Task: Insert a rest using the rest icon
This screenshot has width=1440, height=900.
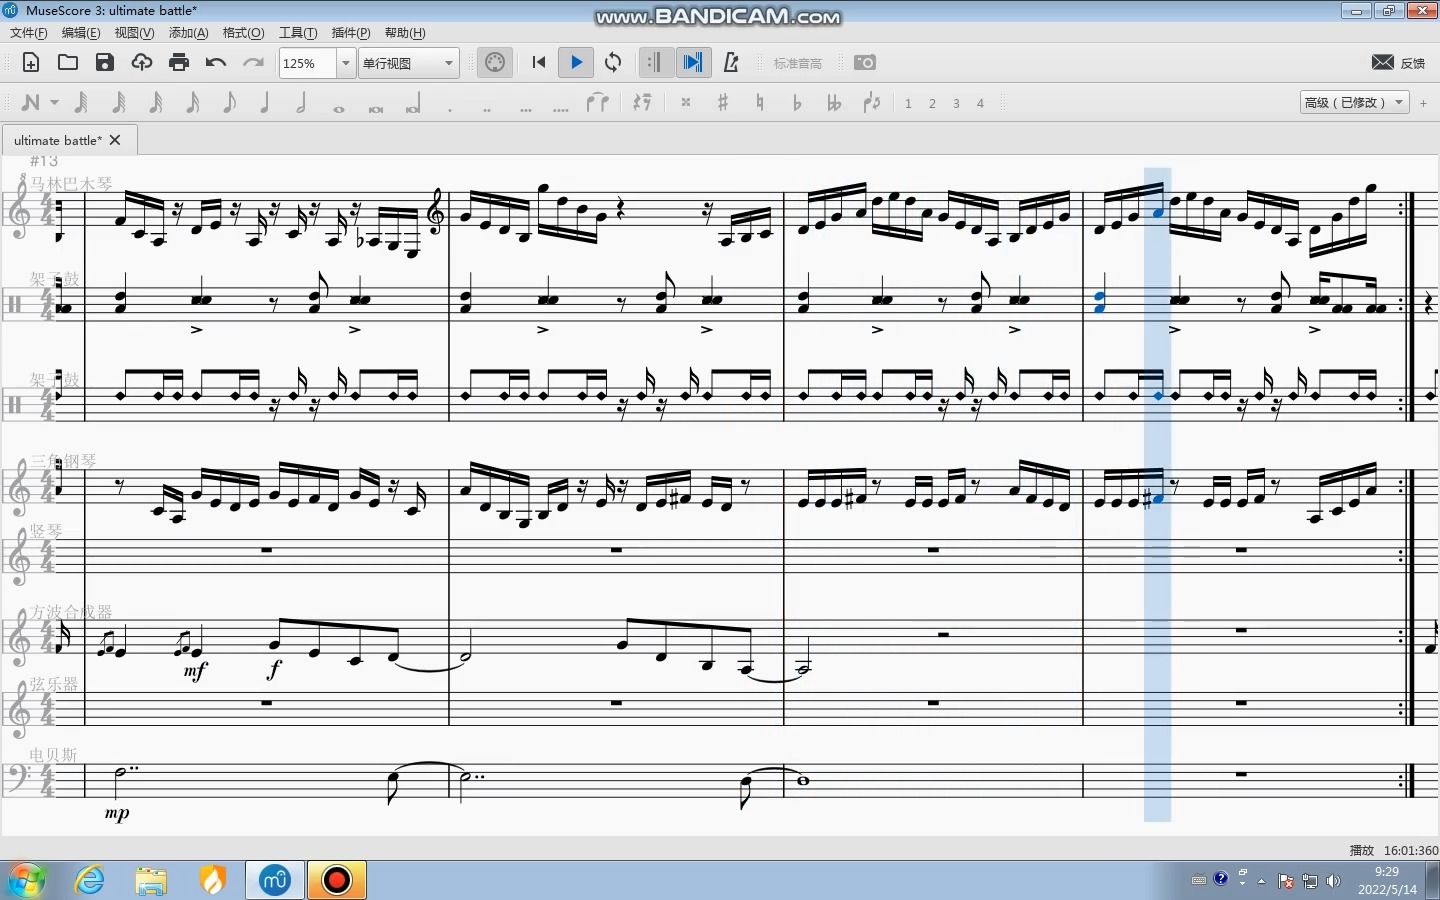Action: (x=642, y=103)
